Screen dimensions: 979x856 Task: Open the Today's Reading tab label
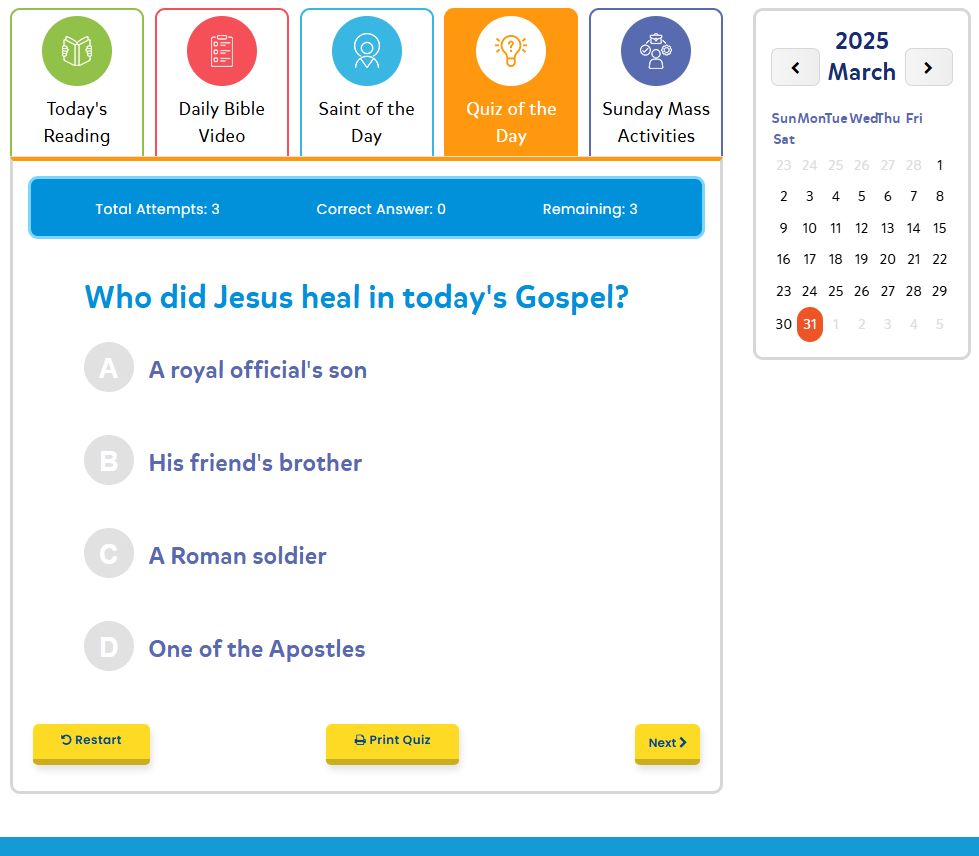pyautogui.click(x=77, y=122)
